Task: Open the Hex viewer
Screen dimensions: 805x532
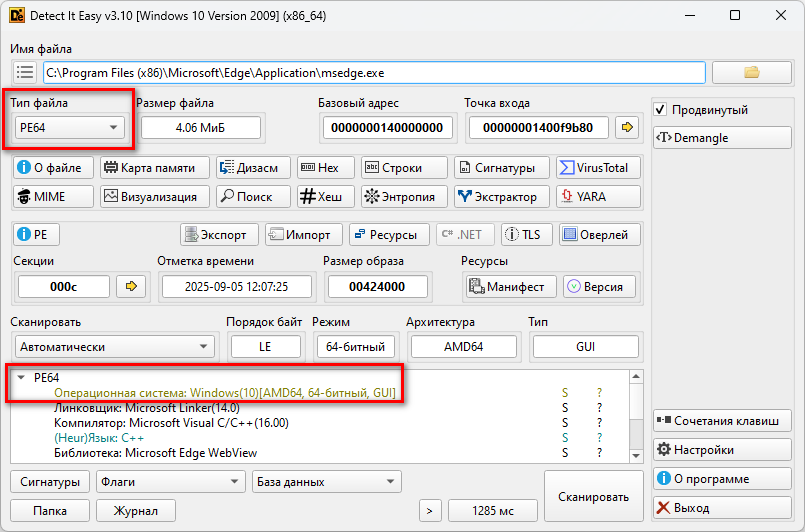Action: (325, 167)
